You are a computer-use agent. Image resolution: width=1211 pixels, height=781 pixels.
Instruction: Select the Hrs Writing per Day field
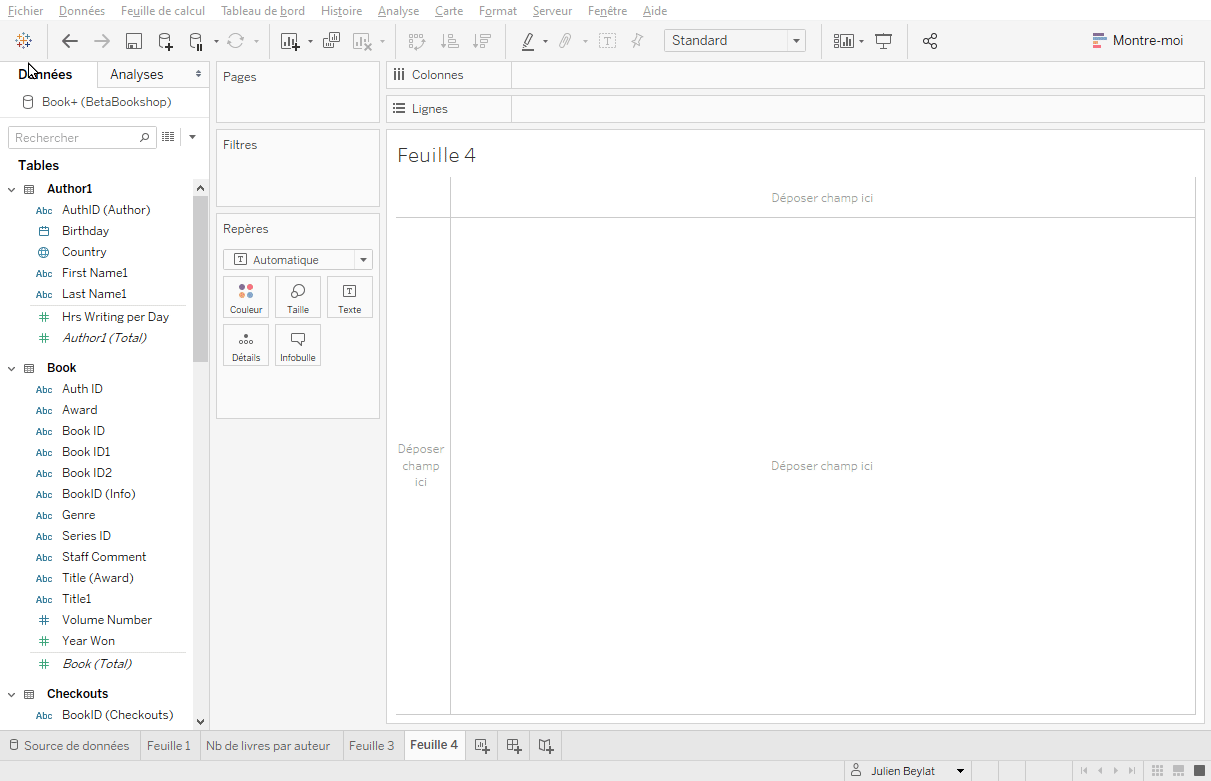click(115, 317)
